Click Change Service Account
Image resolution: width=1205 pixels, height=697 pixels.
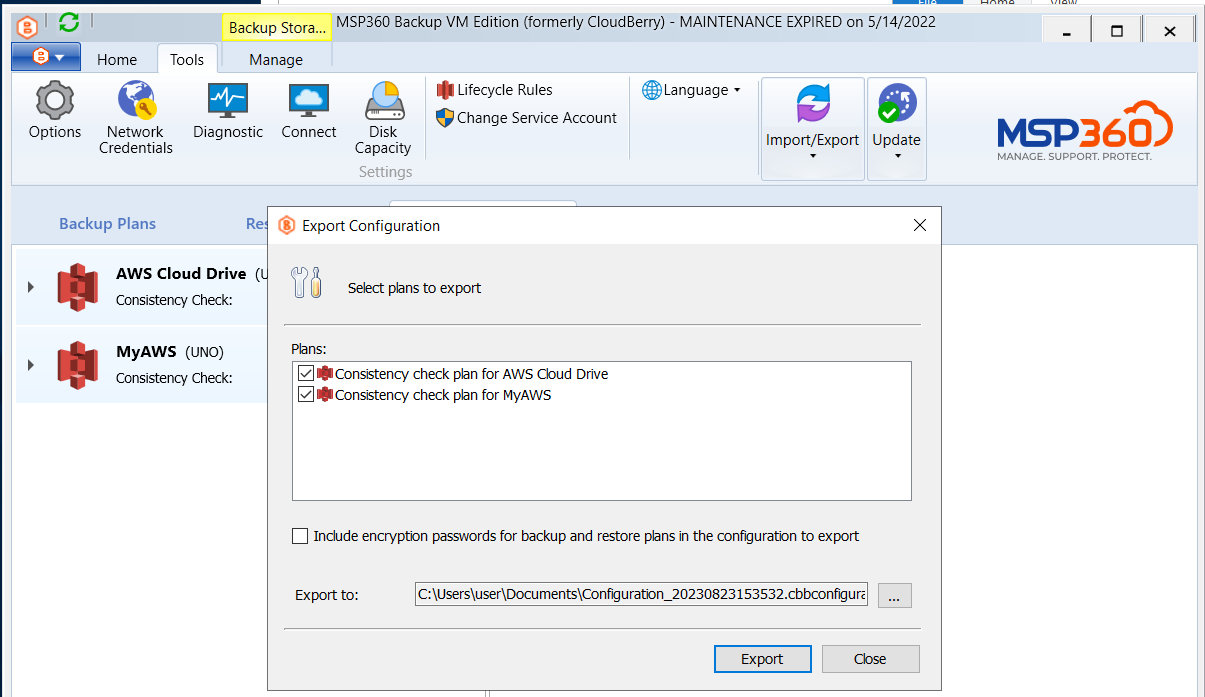tap(527, 118)
